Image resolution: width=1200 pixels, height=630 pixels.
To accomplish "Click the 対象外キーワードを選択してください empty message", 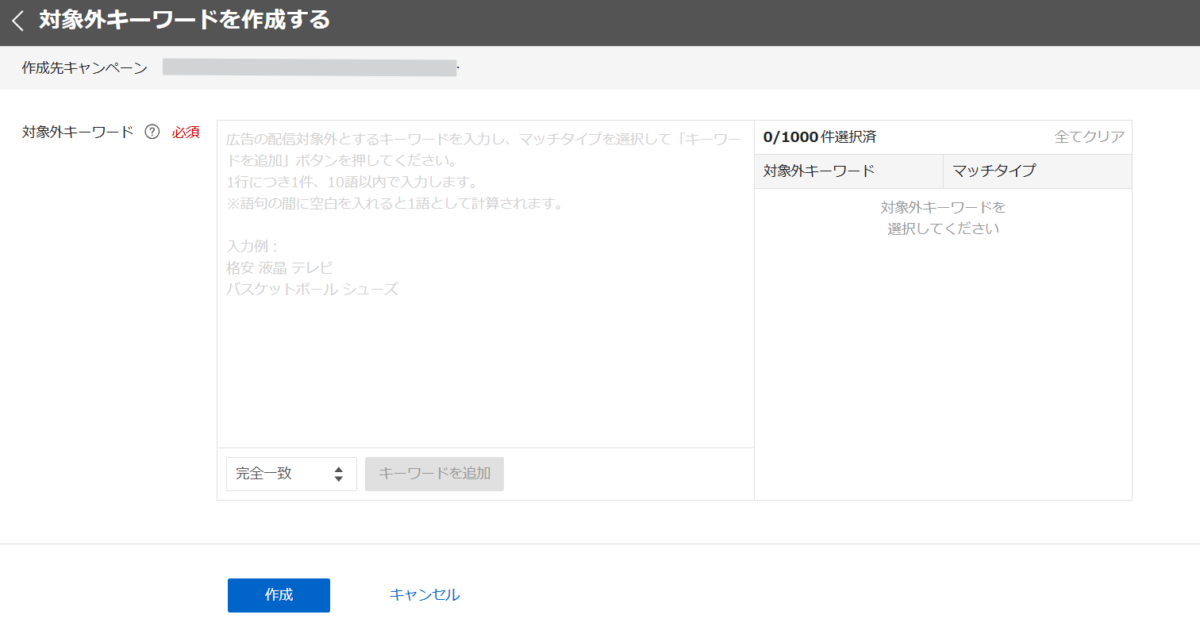I will [x=943, y=218].
